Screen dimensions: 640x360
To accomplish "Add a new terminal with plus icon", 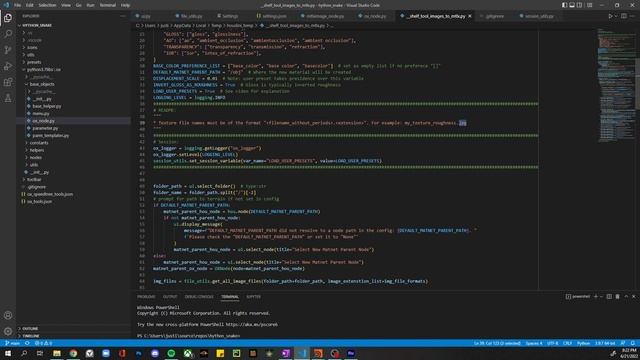I will 596,296.
